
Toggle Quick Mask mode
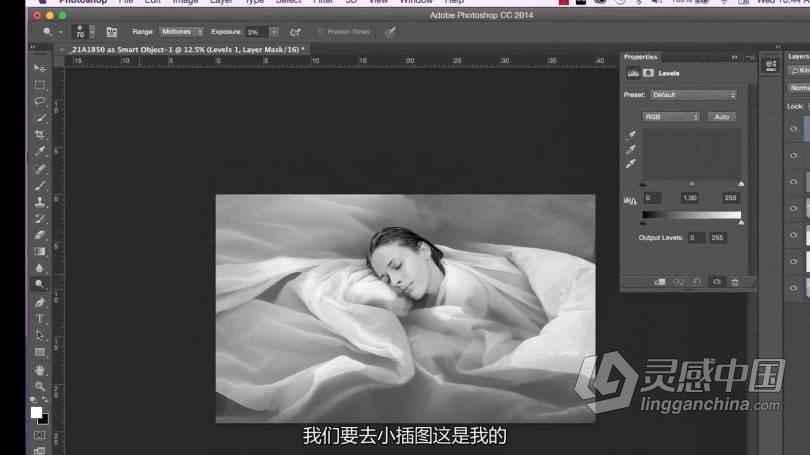tap(39, 435)
